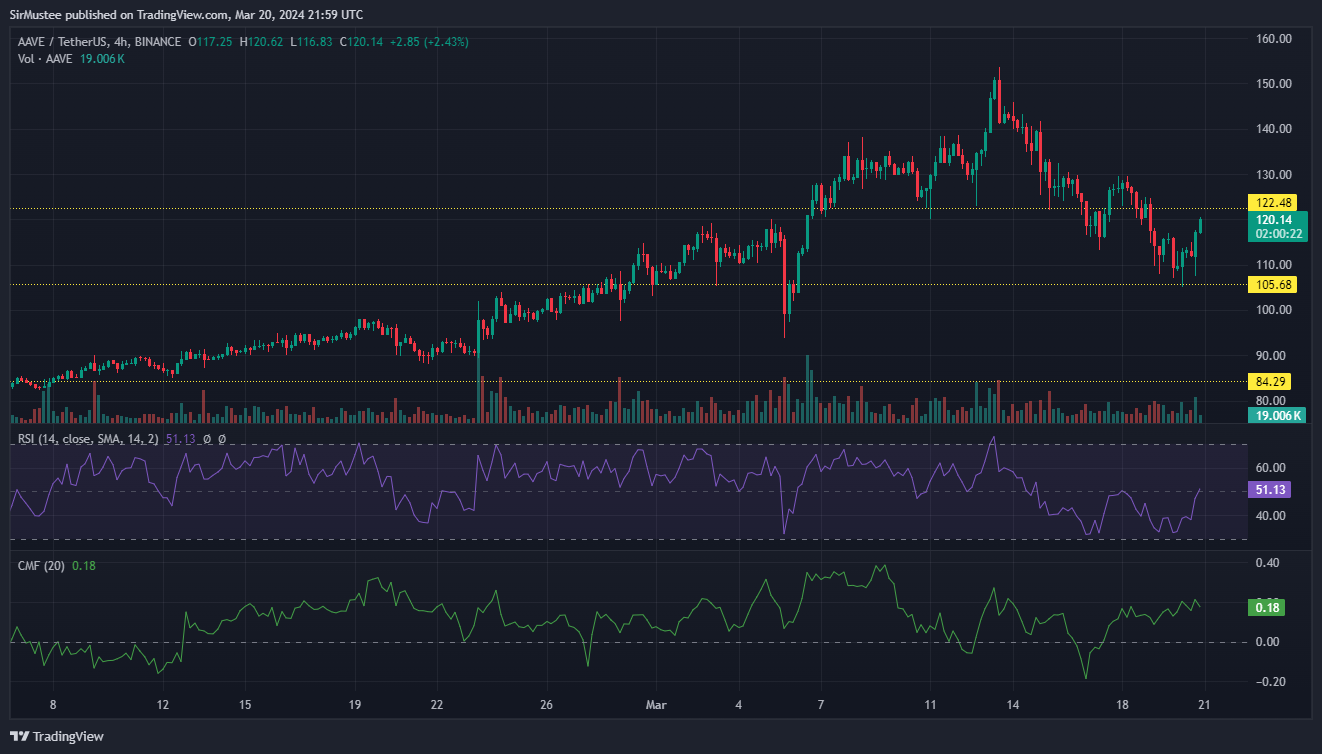1322x754 pixels.
Task: Click the 21 date on the time axis
Action: (1204, 705)
